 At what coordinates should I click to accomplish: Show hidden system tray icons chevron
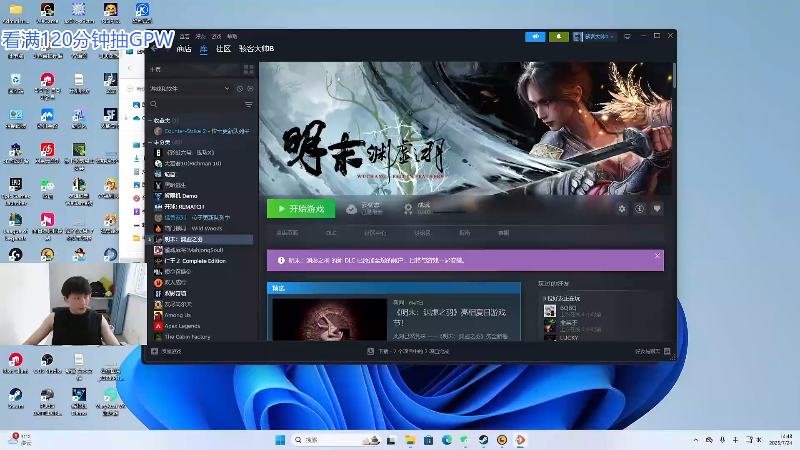(x=695, y=440)
